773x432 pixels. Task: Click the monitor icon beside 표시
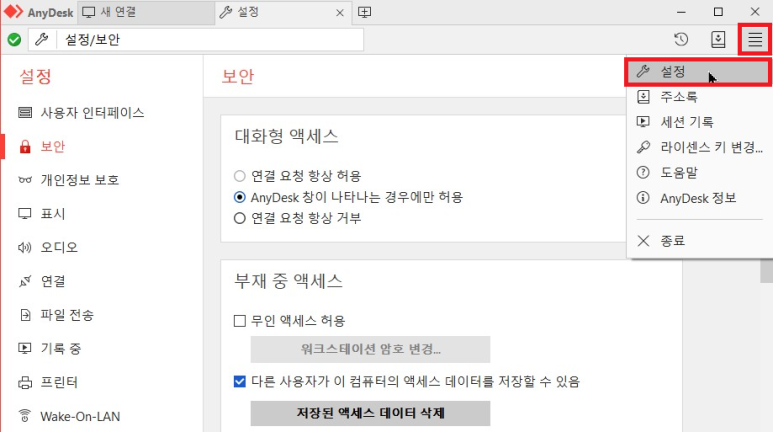(25, 214)
